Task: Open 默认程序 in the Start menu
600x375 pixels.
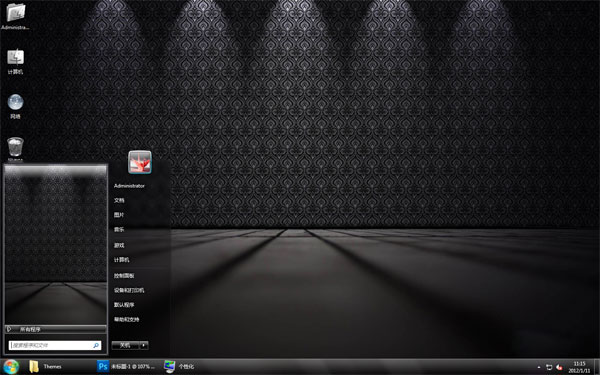Action: [124, 305]
